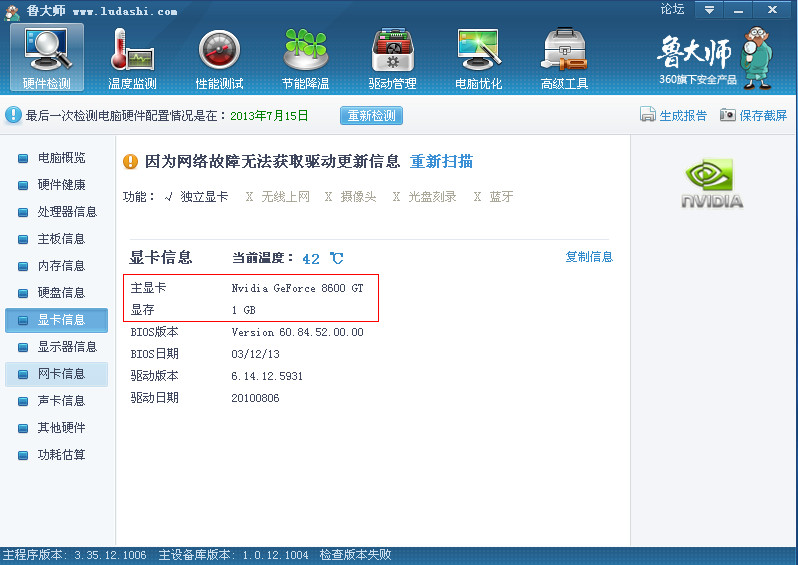
Task: Click 主程序版本 3.35.12.1006 in status bar
Action: (x=74, y=555)
